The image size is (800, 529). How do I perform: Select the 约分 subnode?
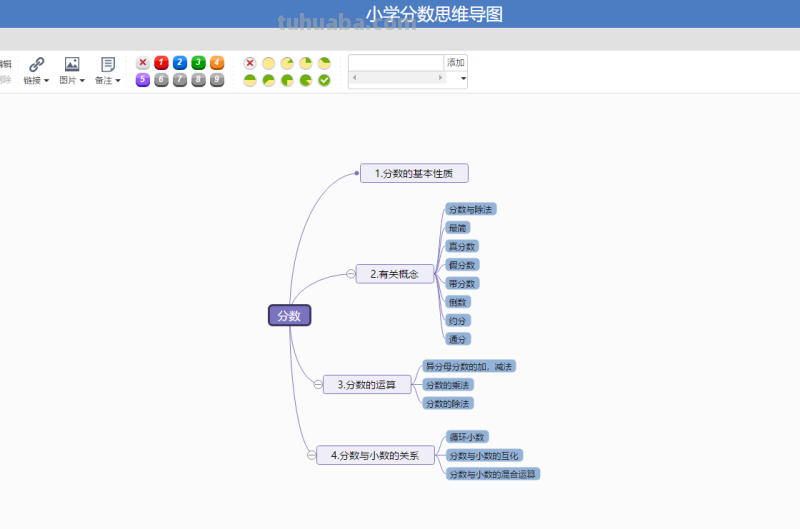click(x=458, y=320)
